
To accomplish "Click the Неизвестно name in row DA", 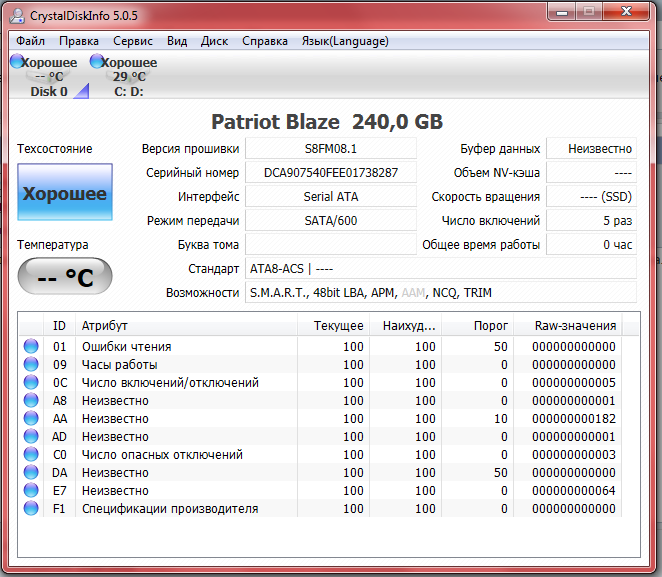I will click(115, 473).
